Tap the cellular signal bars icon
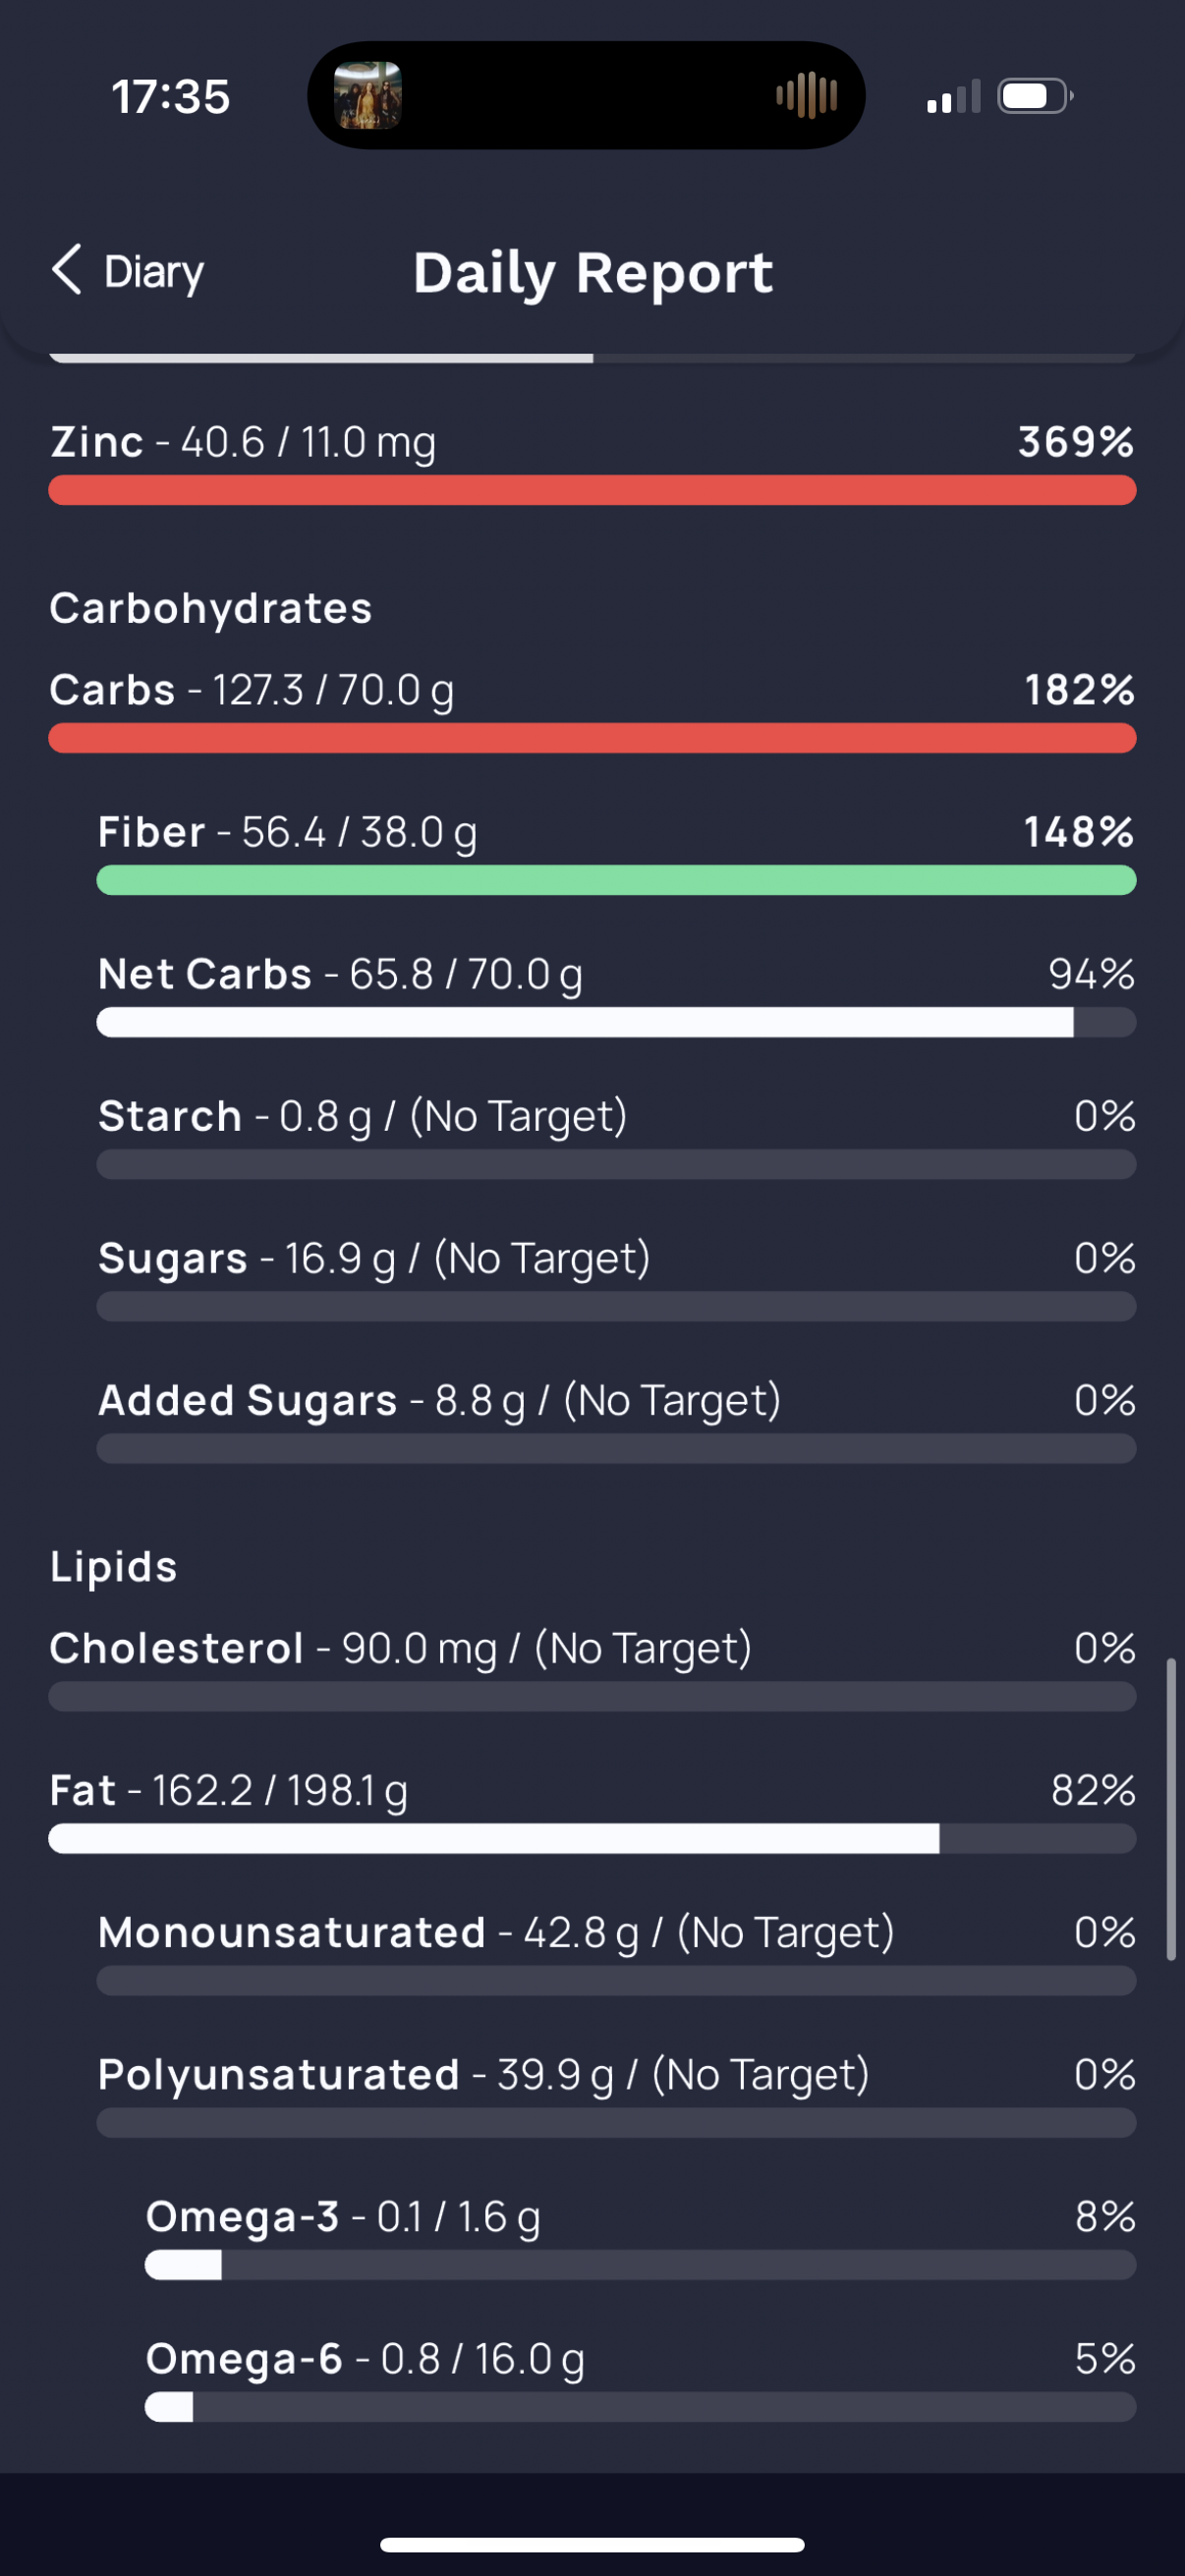The image size is (1185, 2576). [x=953, y=97]
